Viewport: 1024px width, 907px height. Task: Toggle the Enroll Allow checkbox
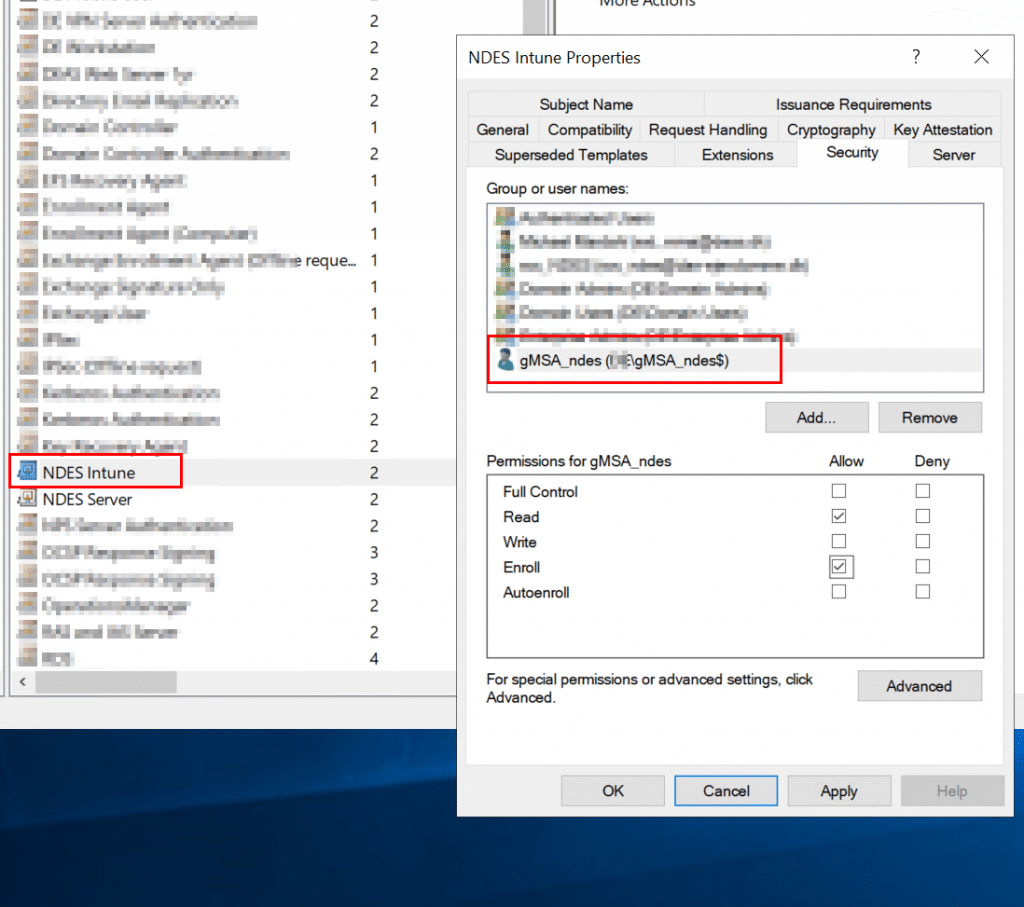pos(839,567)
